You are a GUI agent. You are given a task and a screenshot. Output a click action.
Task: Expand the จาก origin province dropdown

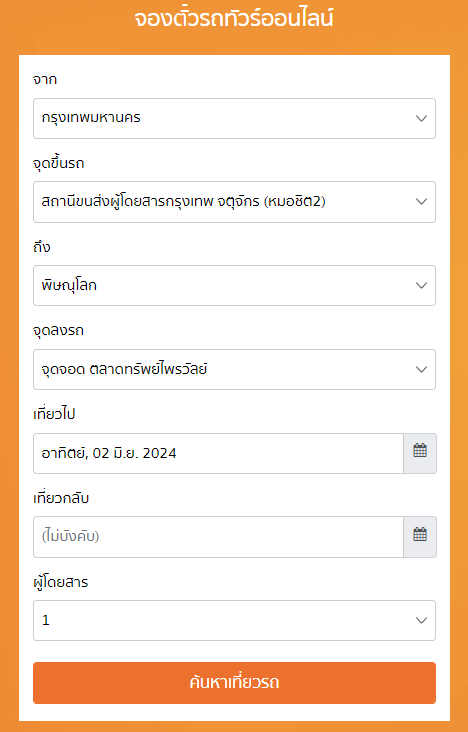[234, 119]
